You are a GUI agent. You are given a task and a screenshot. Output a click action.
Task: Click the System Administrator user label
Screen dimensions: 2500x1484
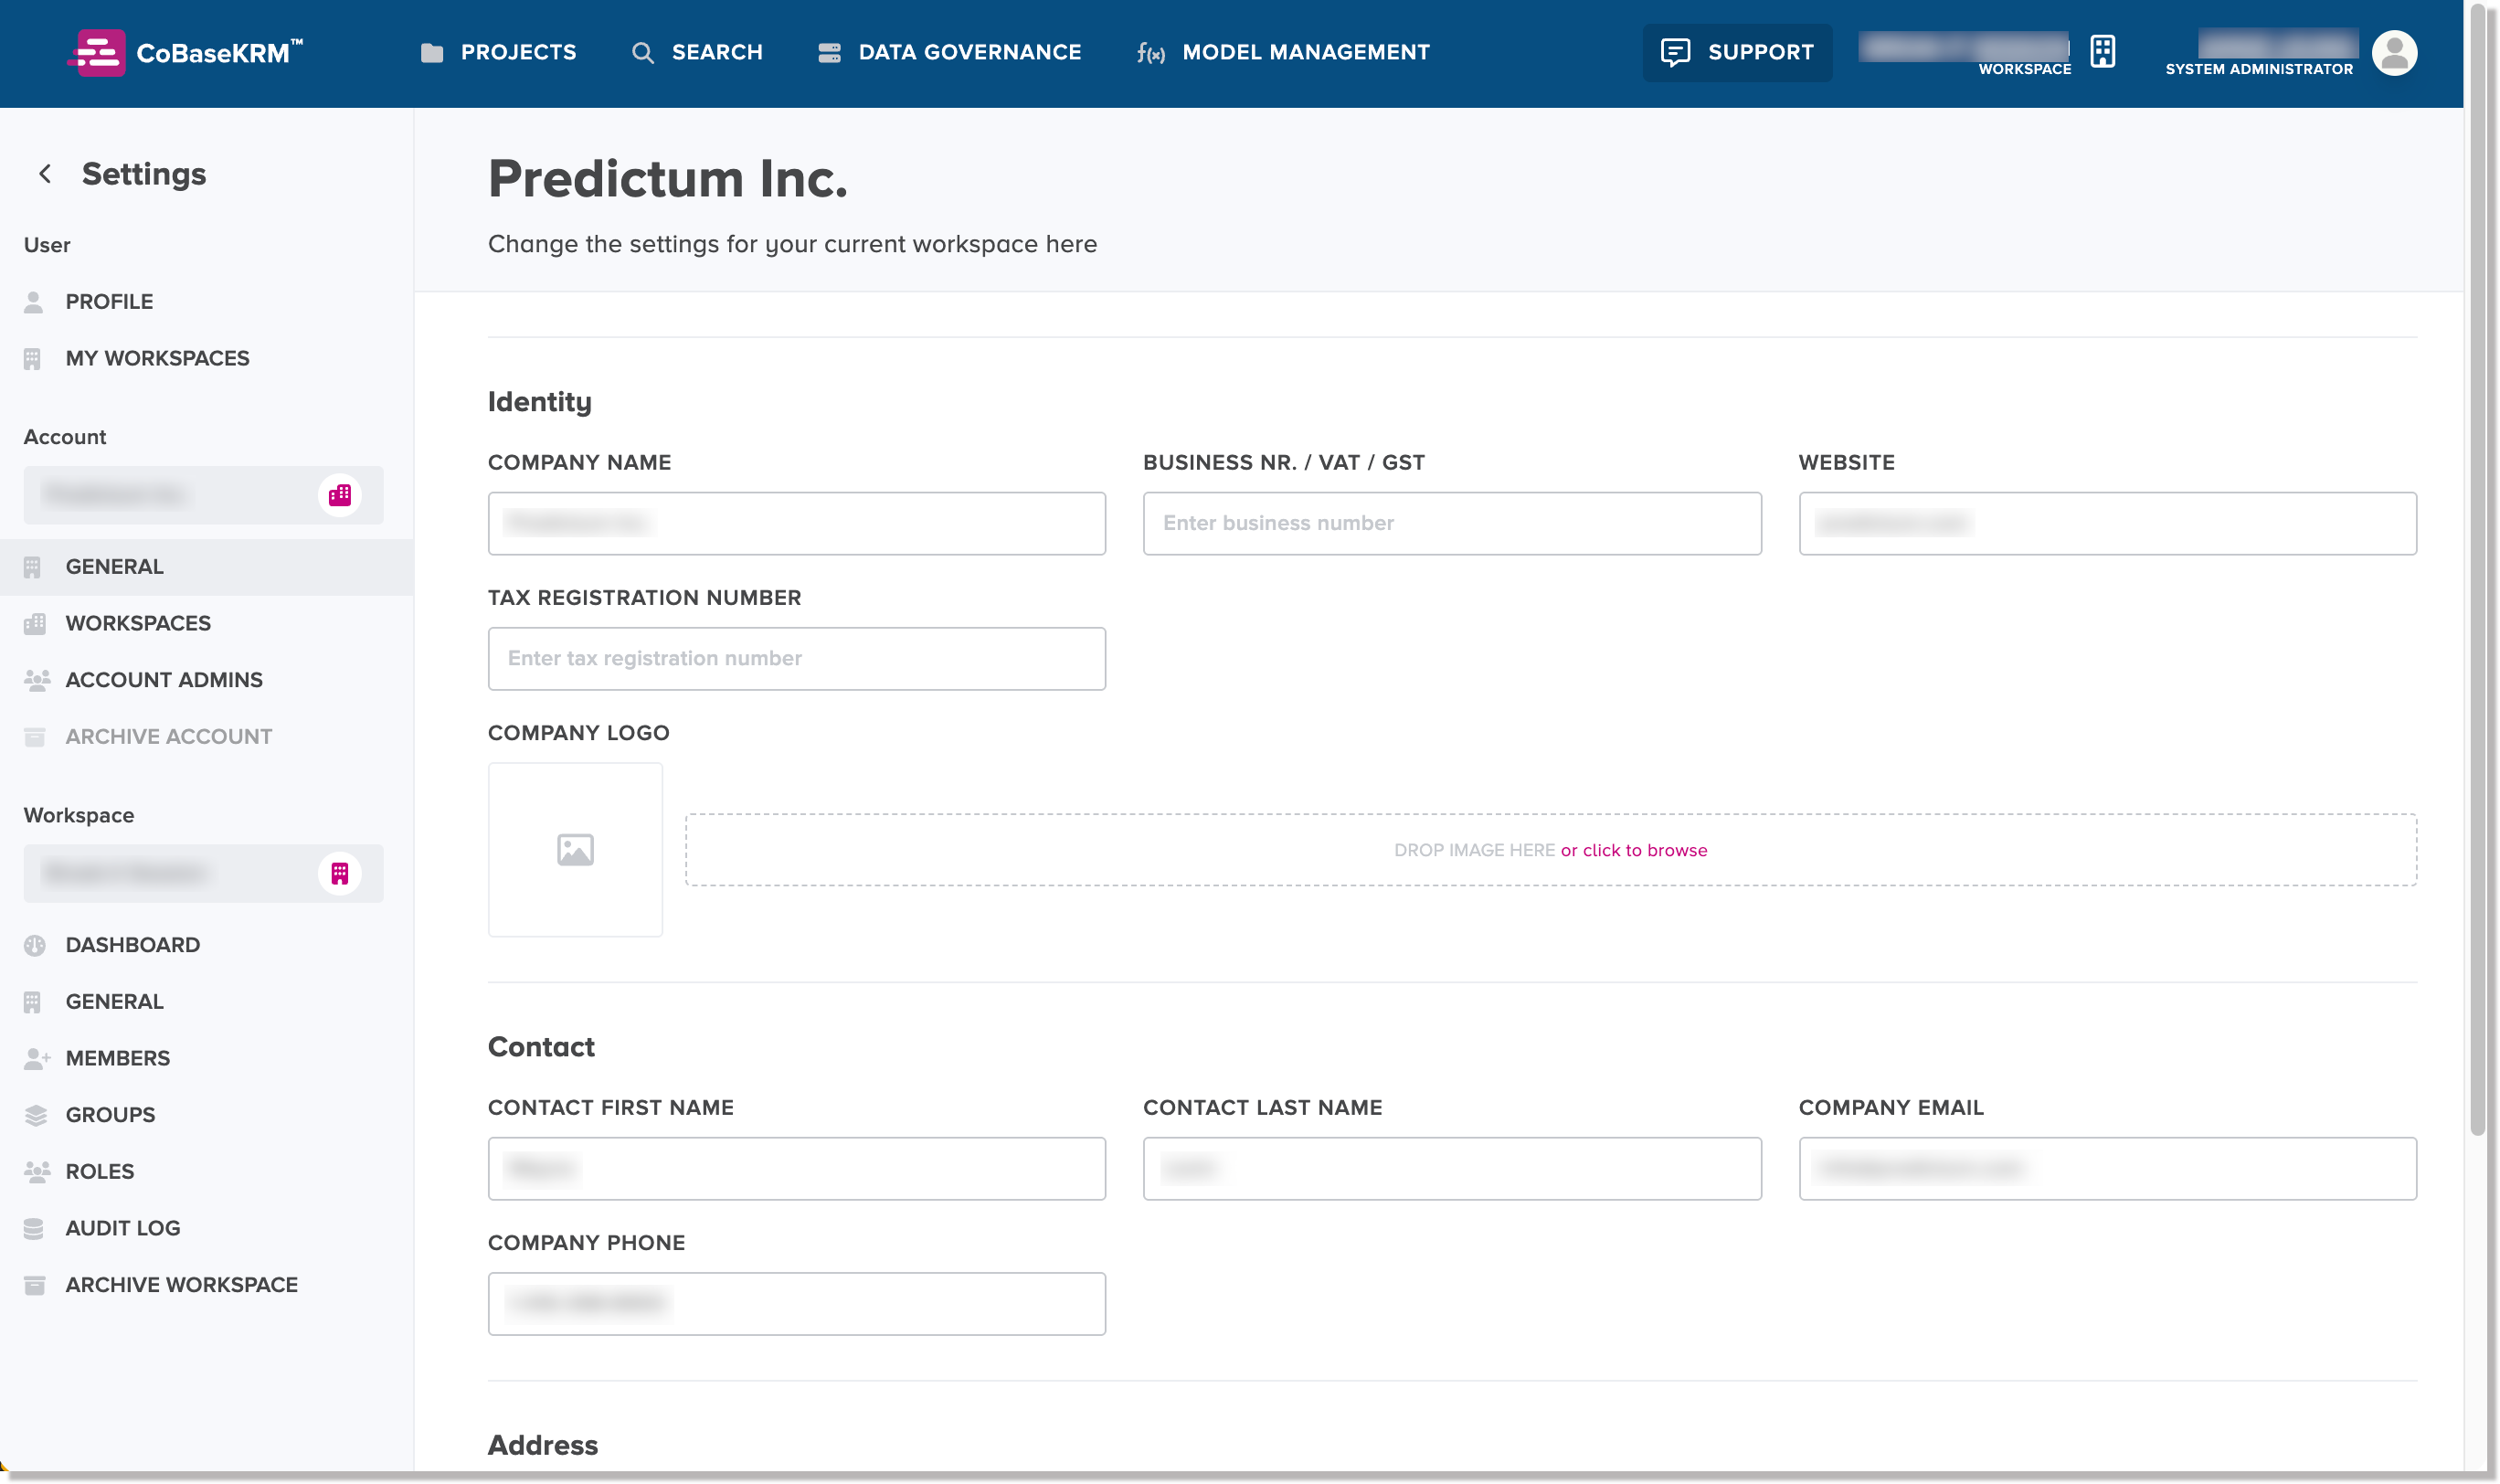2258,69
